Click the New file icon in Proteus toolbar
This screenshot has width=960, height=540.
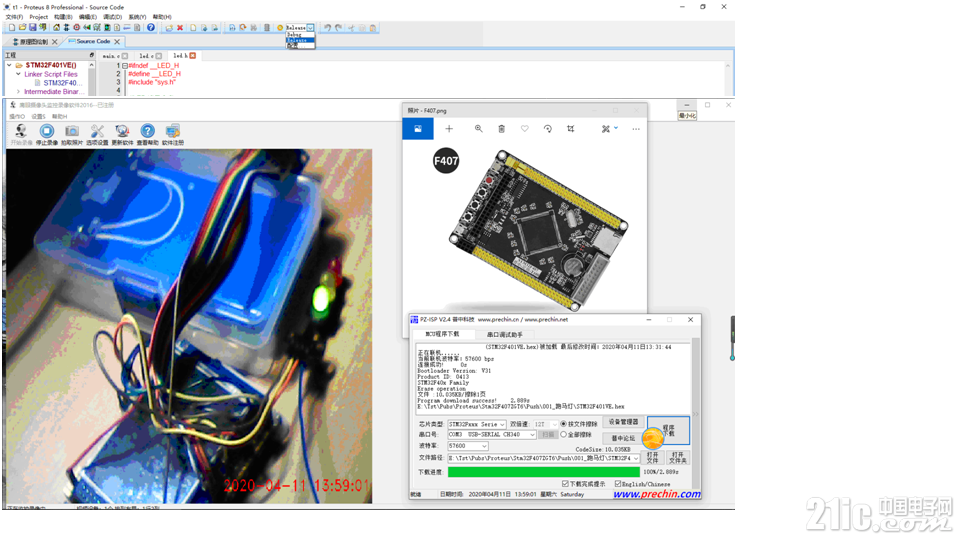pyautogui.click(x=12, y=28)
